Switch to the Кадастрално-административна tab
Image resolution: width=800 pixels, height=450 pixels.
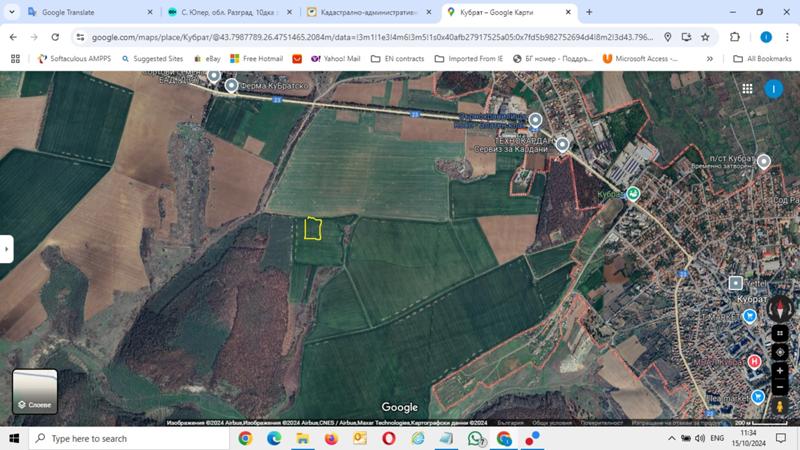368,12
